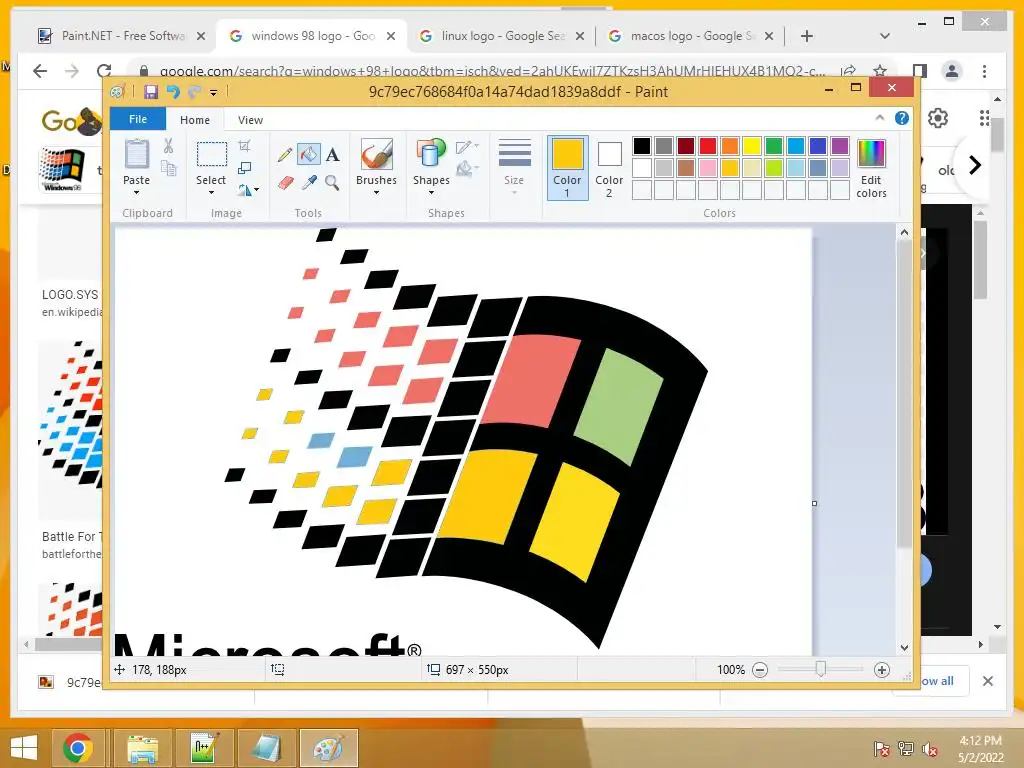The image size is (1024, 768).
Task: Switch to macos logo Google tab
Action: click(691, 36)
